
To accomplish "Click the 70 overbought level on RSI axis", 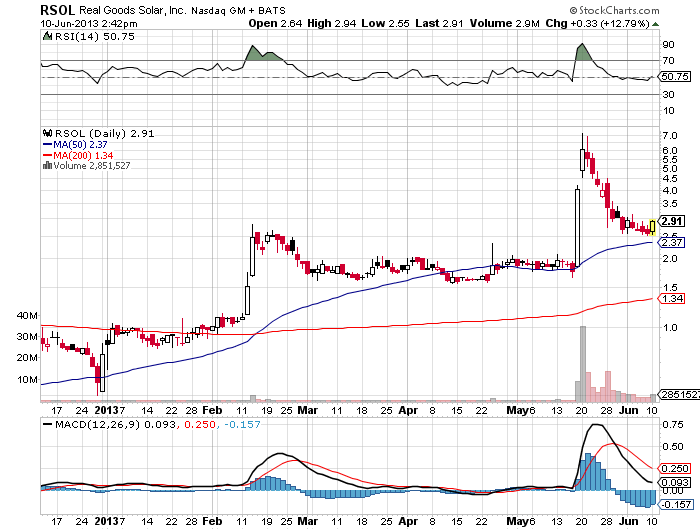I will pos(668,60).
